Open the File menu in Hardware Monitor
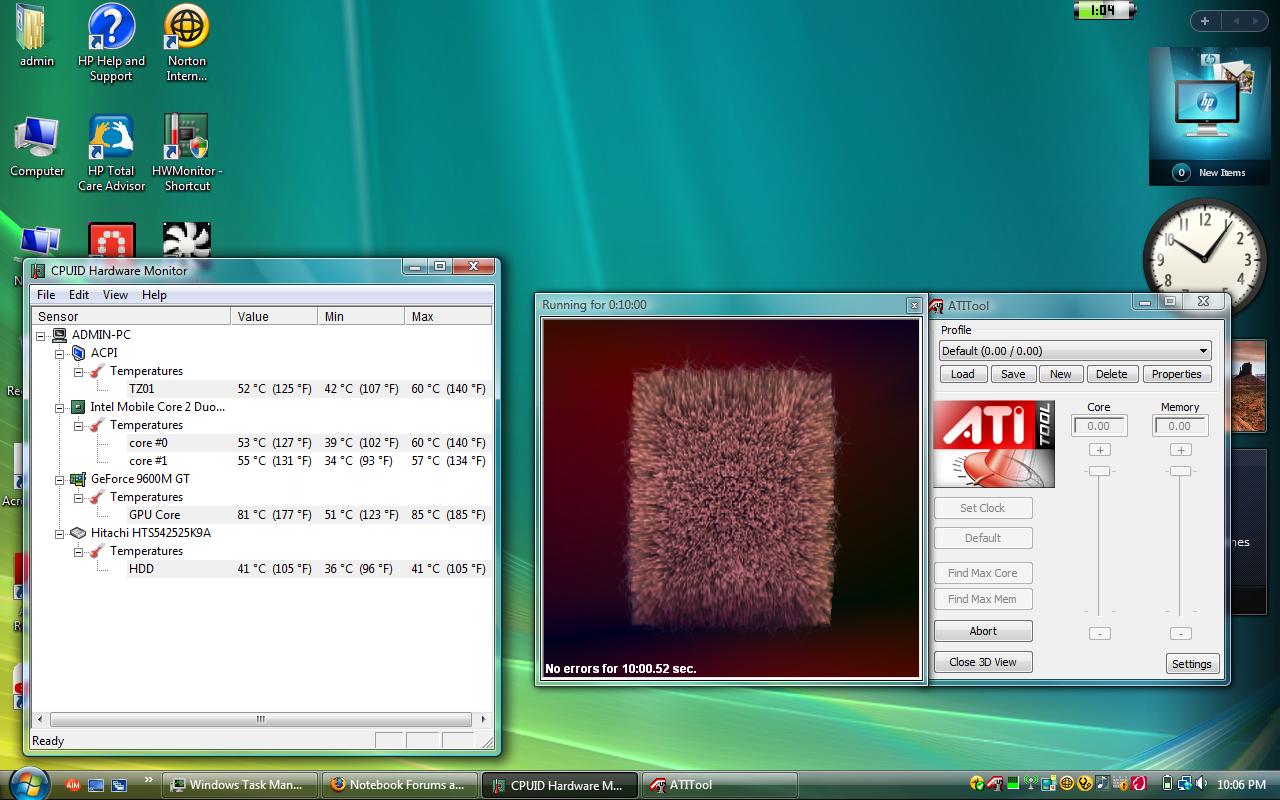1280x800 pixels. click(x=46, y=295)
